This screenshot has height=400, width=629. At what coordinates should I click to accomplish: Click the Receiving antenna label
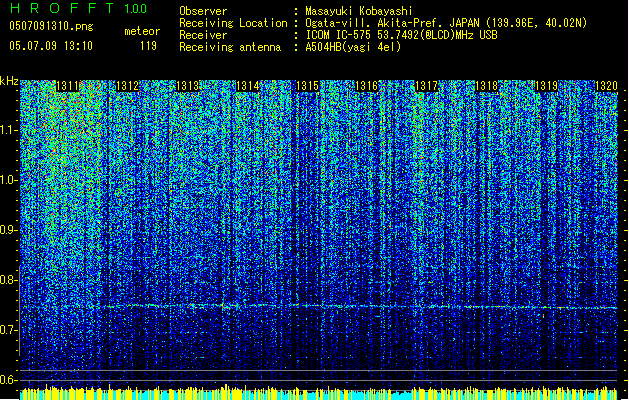click(x=230, y=47)
